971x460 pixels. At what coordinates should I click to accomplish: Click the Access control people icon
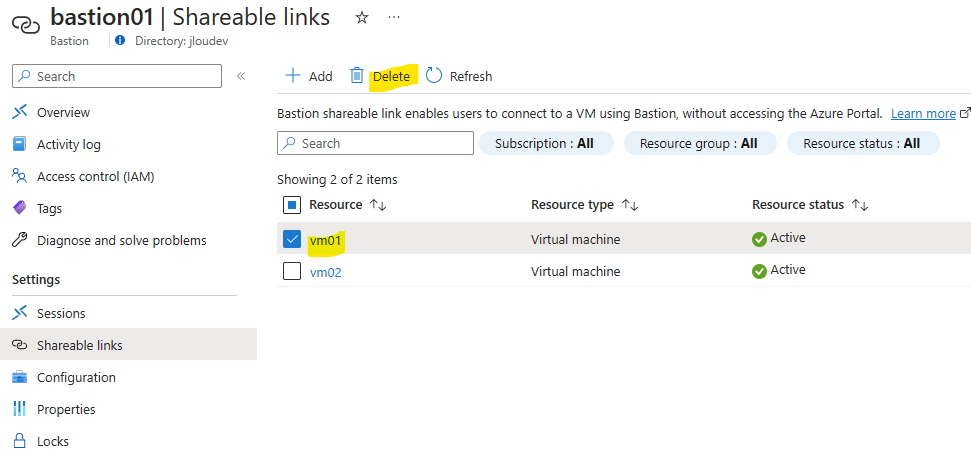click(x=20, y=176)
